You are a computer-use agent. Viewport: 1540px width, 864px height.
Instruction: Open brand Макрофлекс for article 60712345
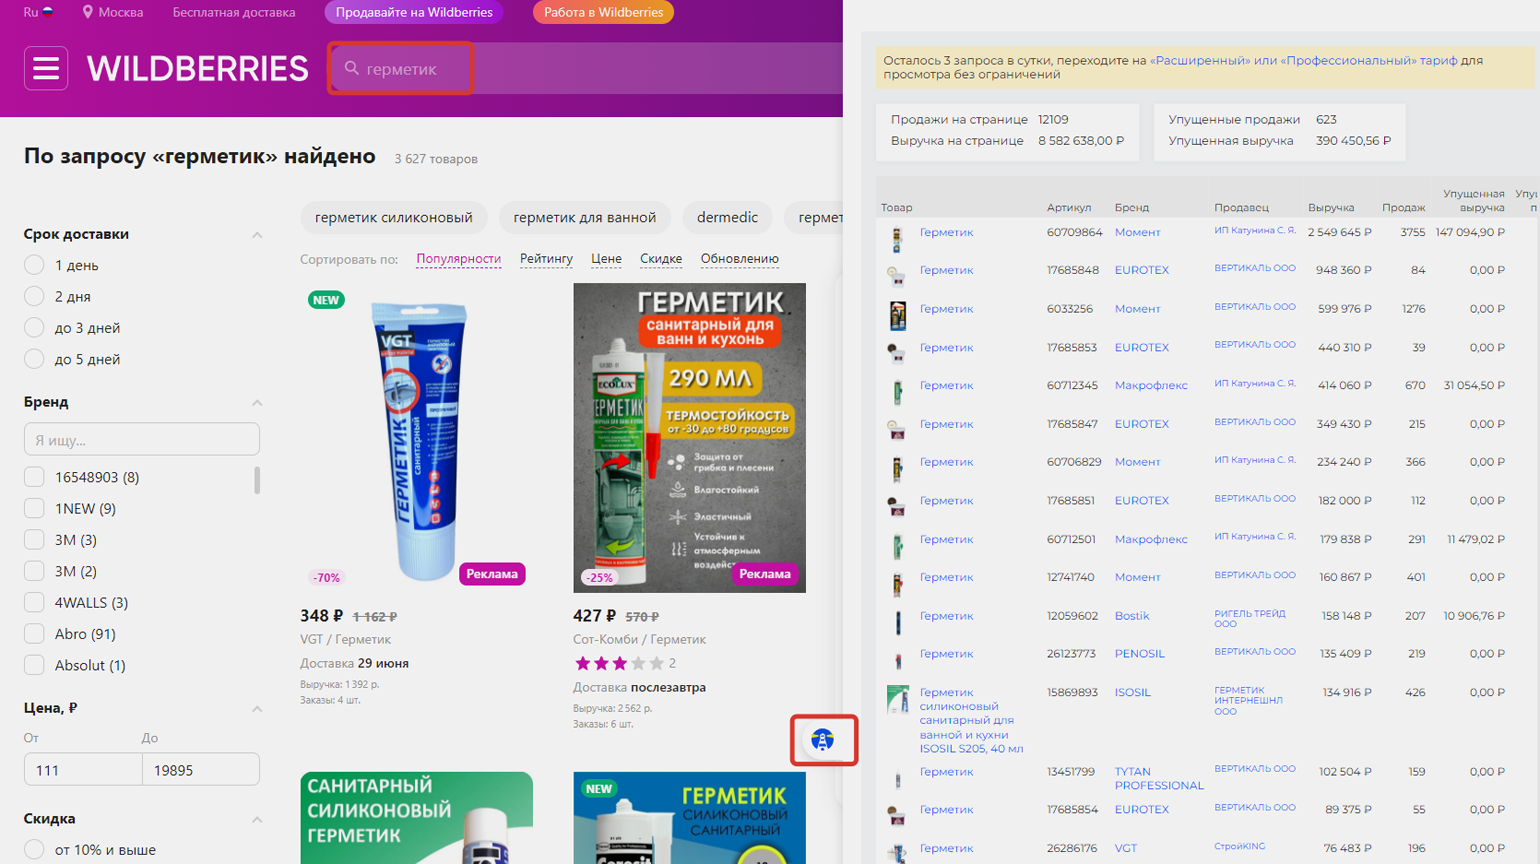(1151, 385)
